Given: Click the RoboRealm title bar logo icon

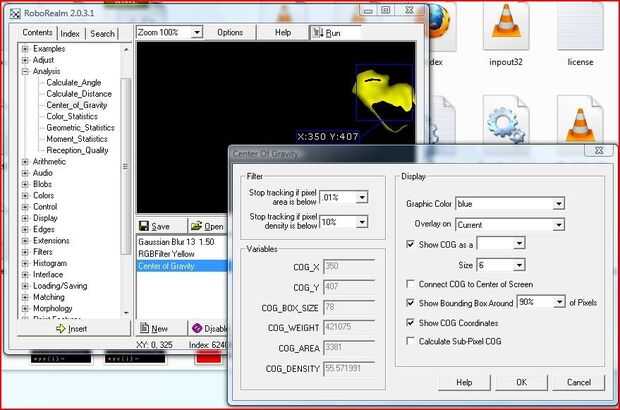Looking at the screenshot, I should click(x=15, y=13).
